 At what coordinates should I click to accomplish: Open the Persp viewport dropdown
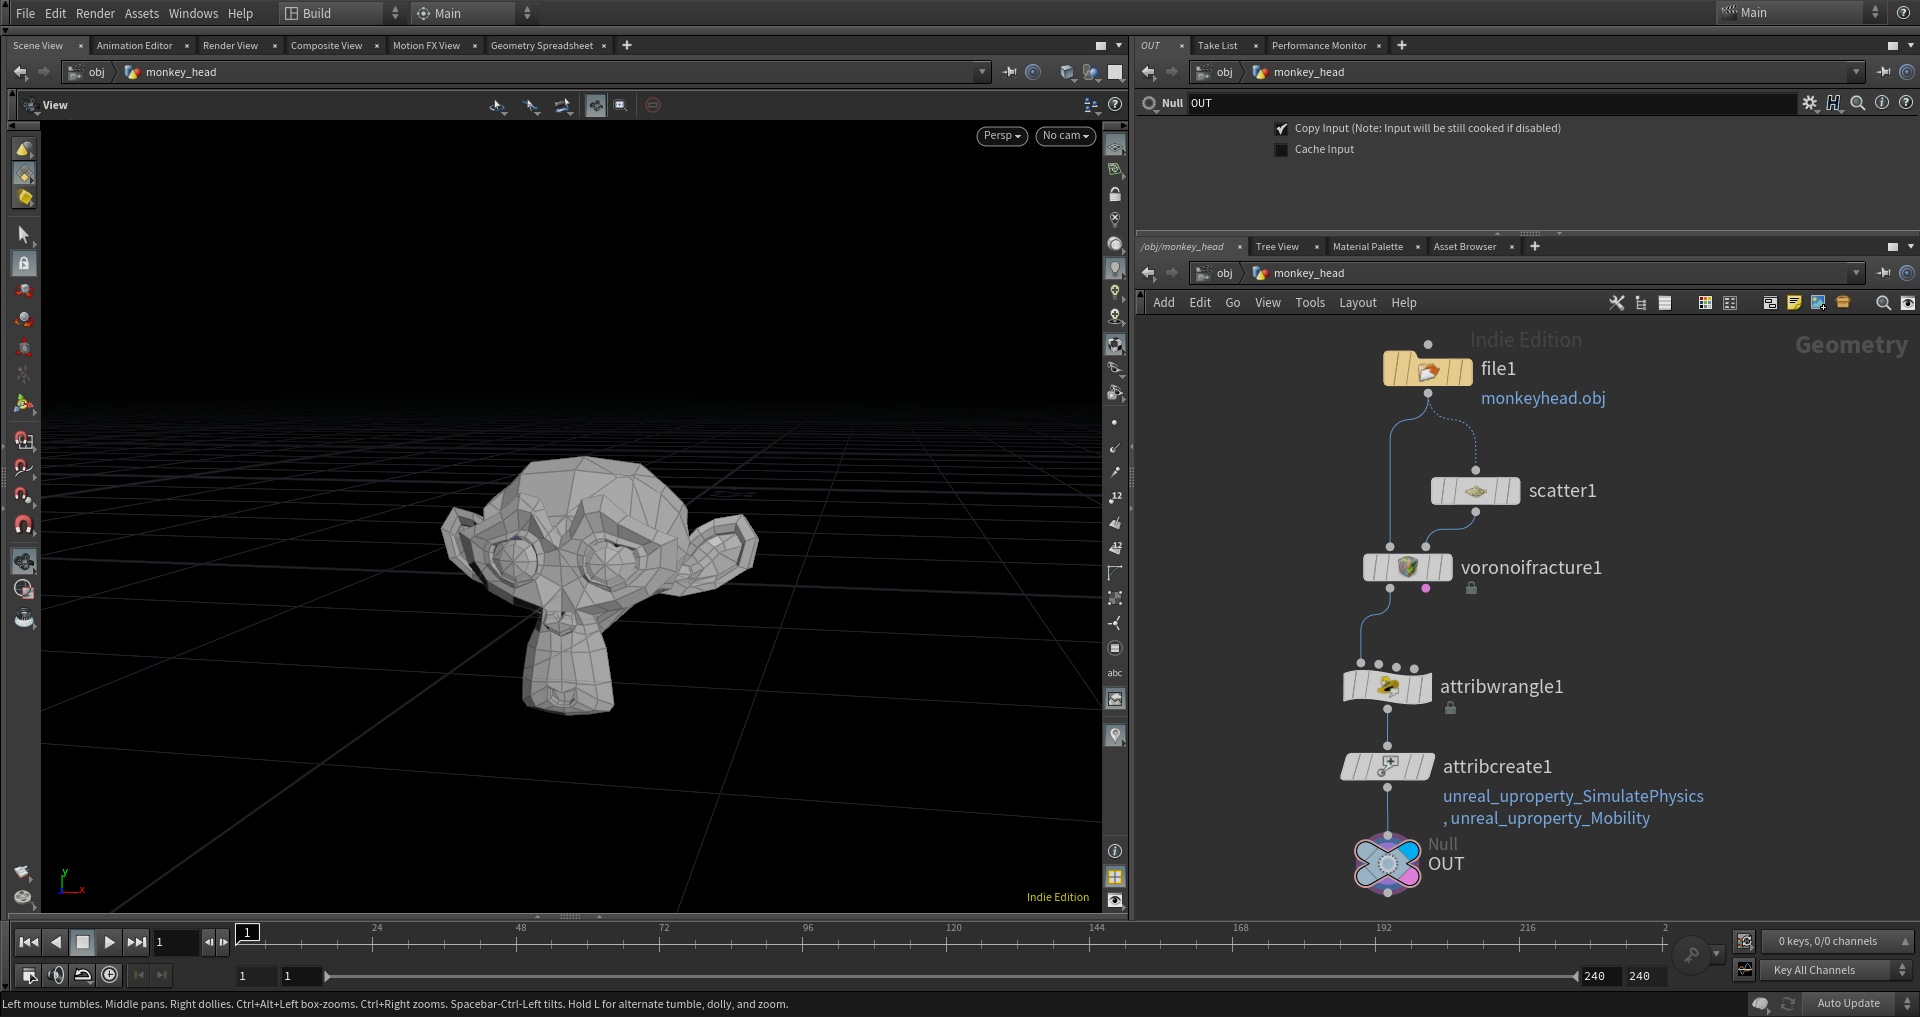[1002, 136]
